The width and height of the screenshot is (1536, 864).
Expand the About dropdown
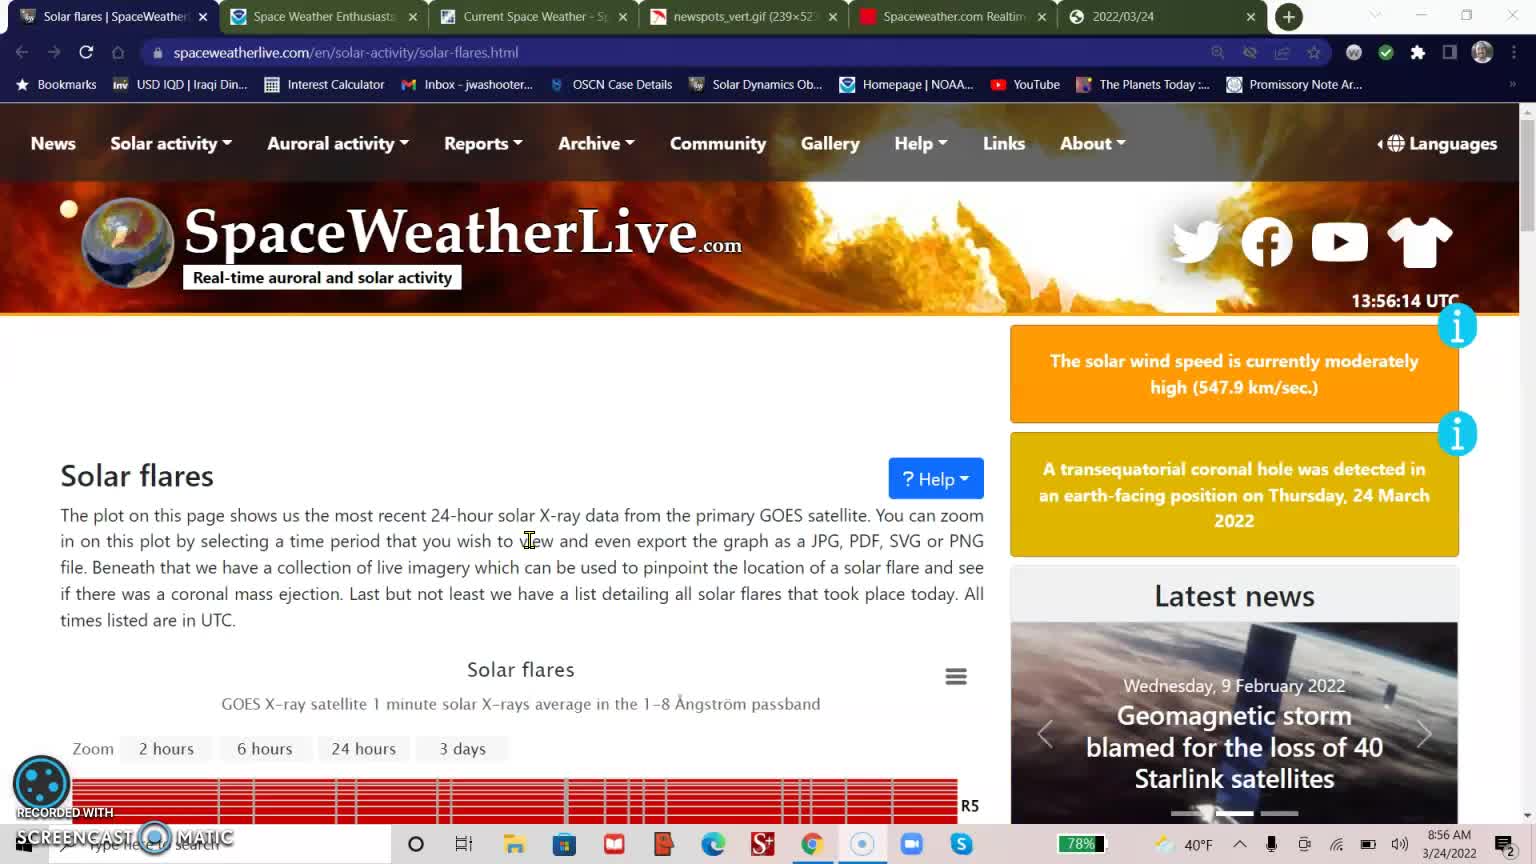[x=1092, y=143]
